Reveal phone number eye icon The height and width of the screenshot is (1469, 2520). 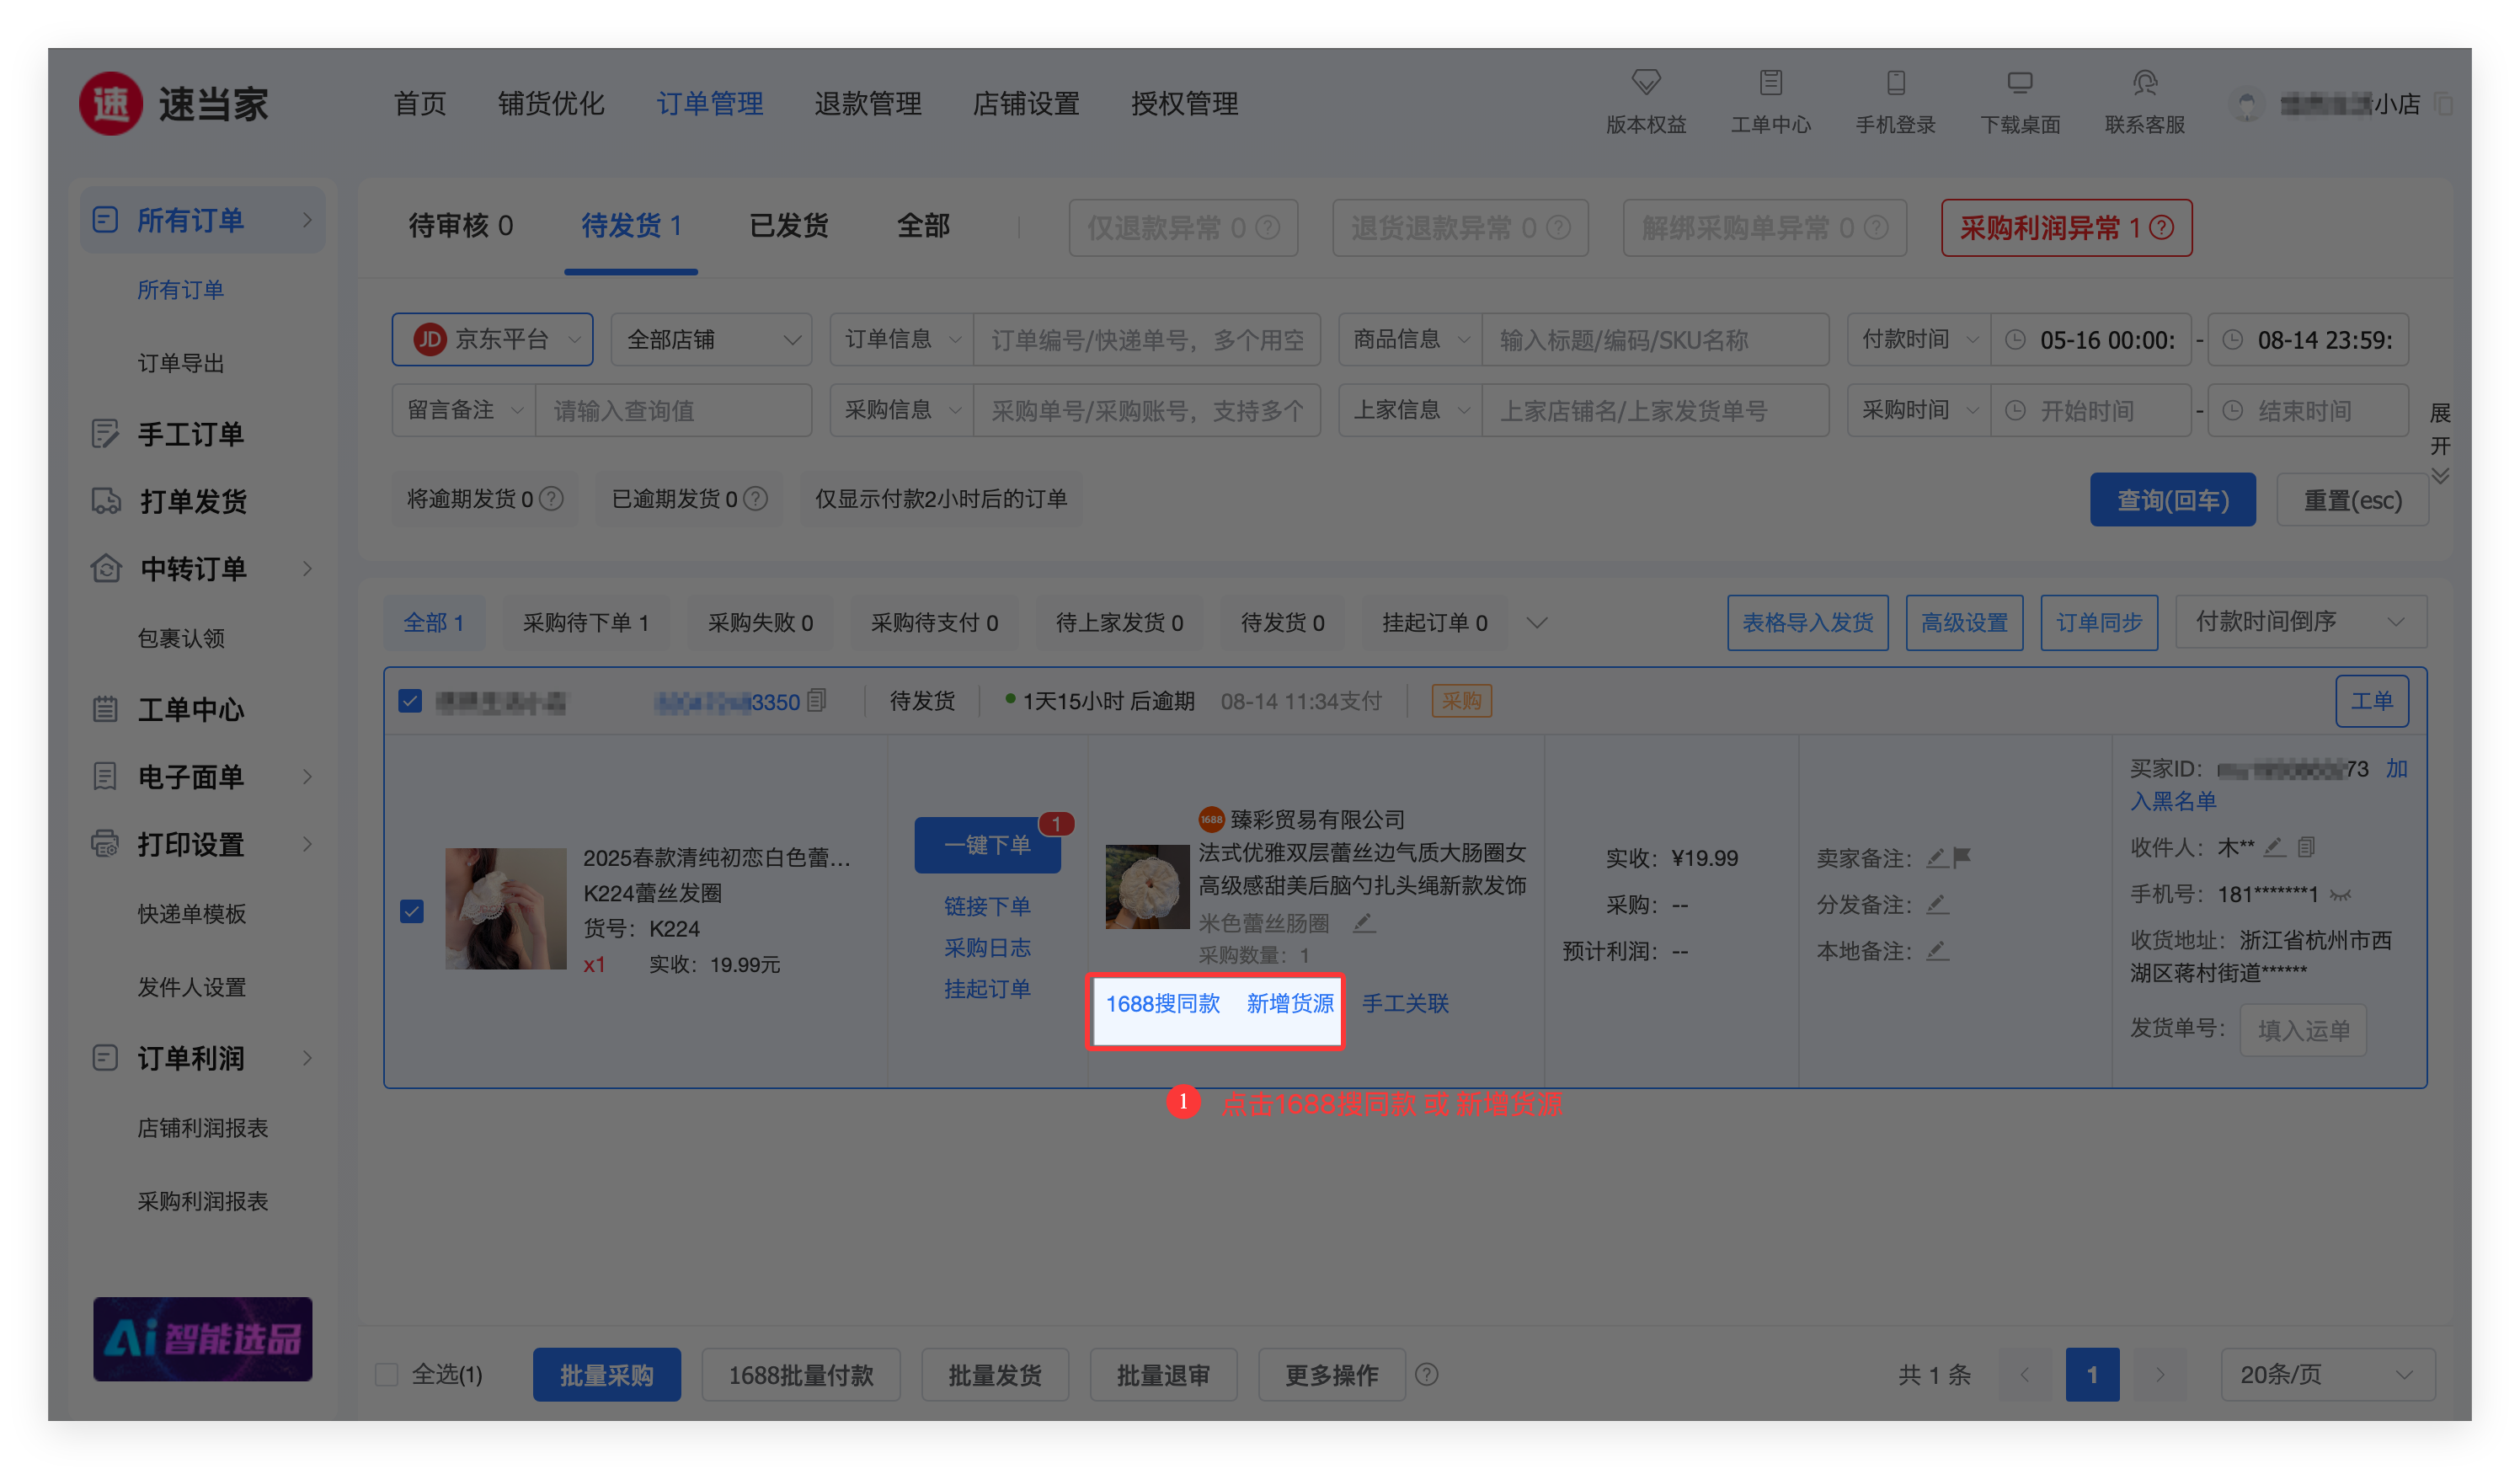pos(2340,895)
